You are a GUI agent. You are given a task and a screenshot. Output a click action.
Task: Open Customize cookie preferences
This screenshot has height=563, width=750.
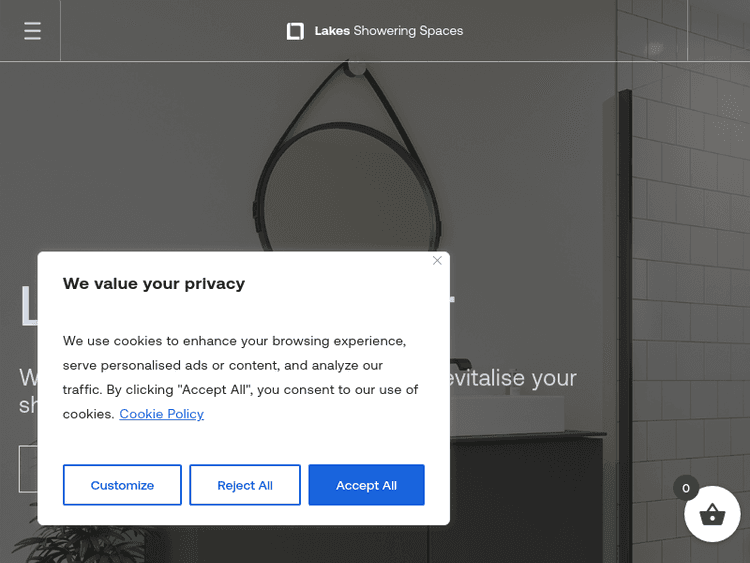pyautogui.click(x=122, y=485)
